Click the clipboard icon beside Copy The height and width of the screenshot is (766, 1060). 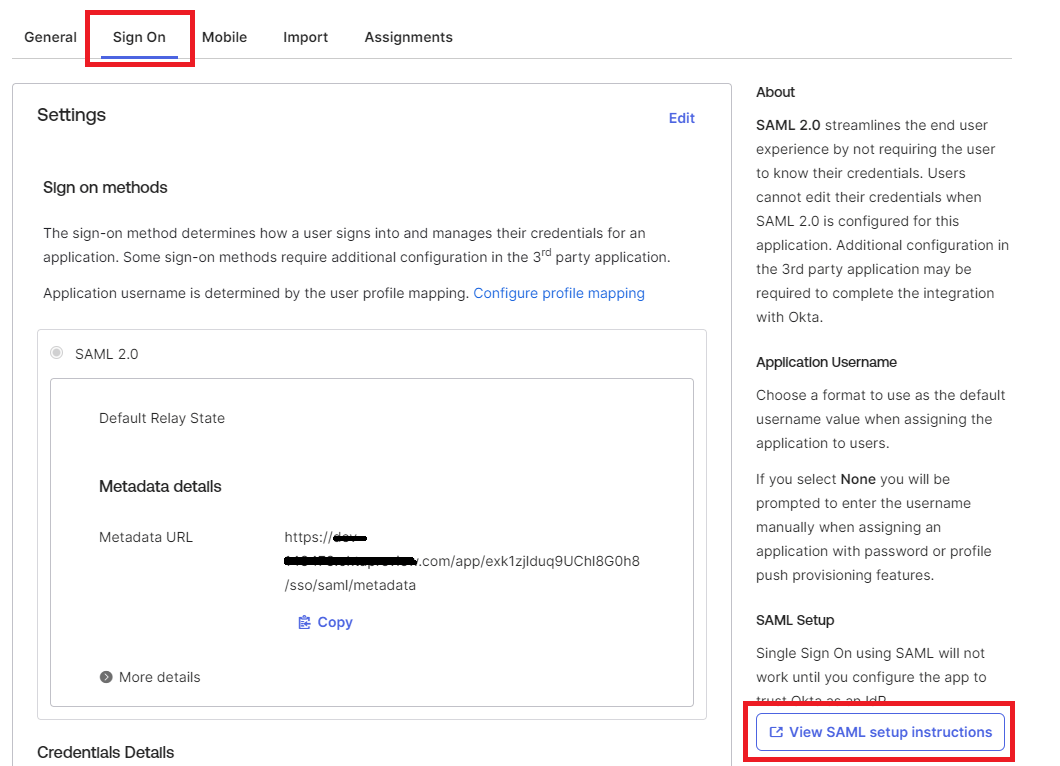pyautogui.click(x=305, y=622)
